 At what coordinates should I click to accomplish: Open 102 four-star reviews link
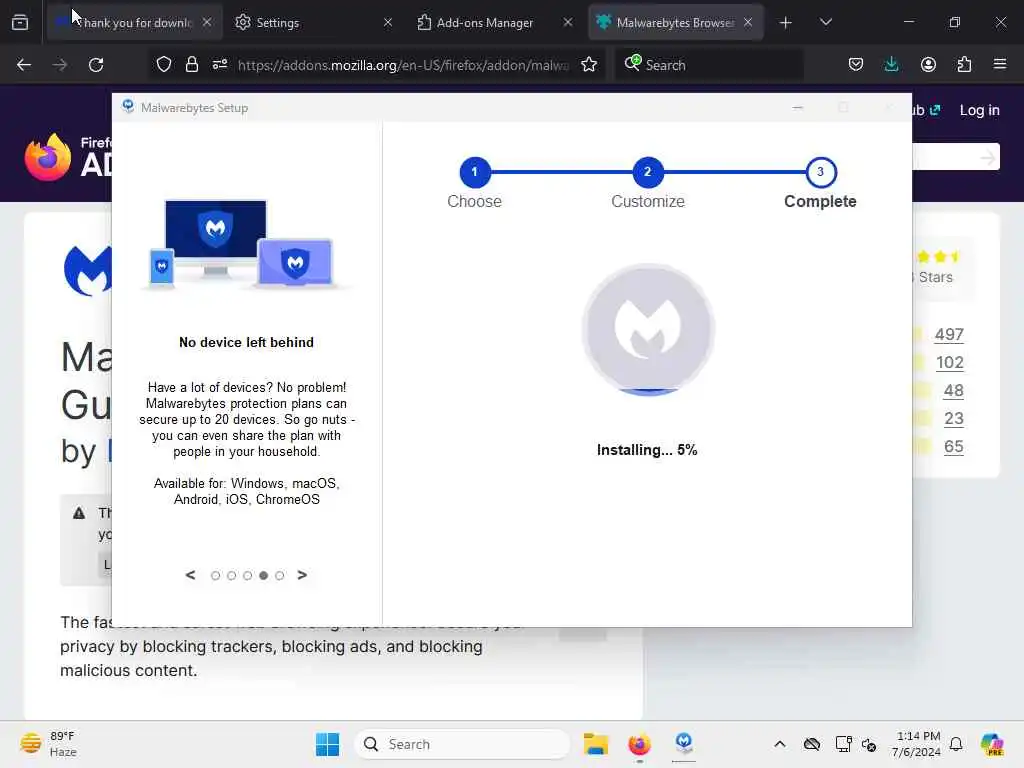tap(950, 362)
